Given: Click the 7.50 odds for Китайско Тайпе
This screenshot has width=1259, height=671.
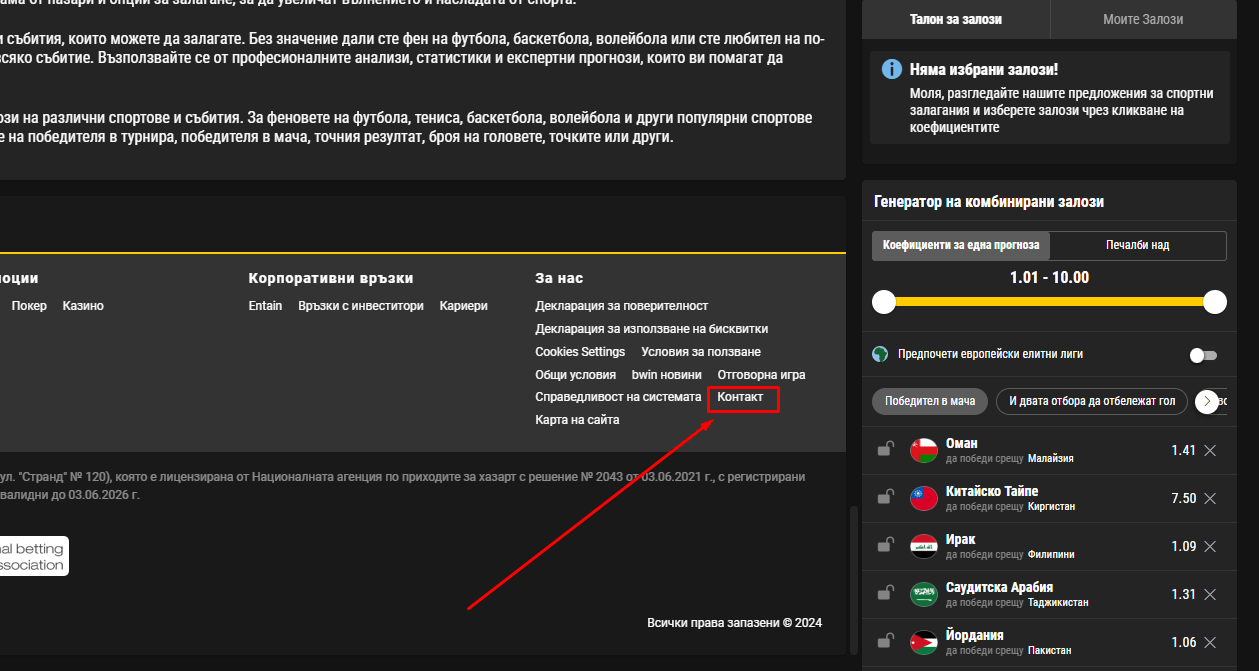Looking at the screenshot, I should 1184,499.
